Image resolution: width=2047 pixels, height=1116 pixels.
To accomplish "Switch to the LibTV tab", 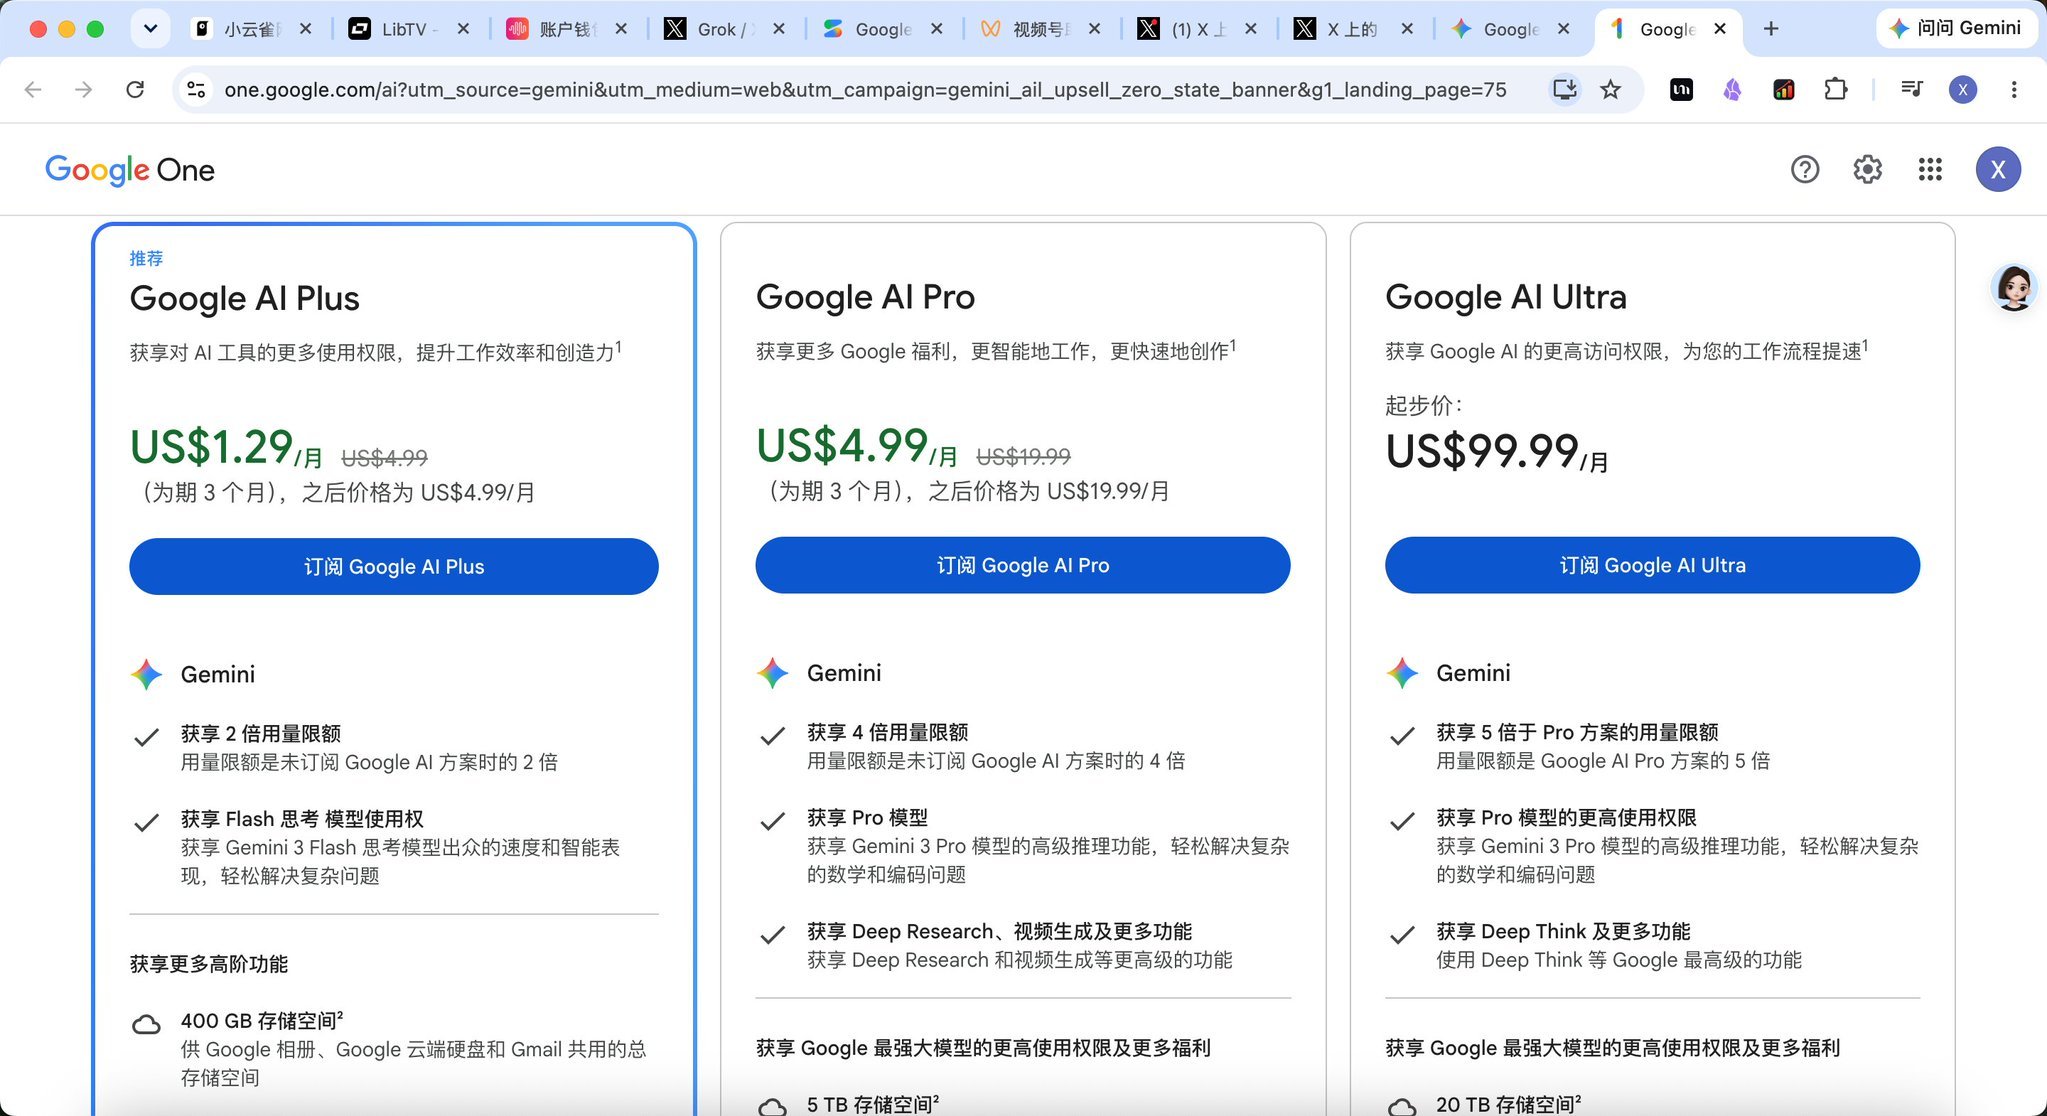I will coord(400,29).
